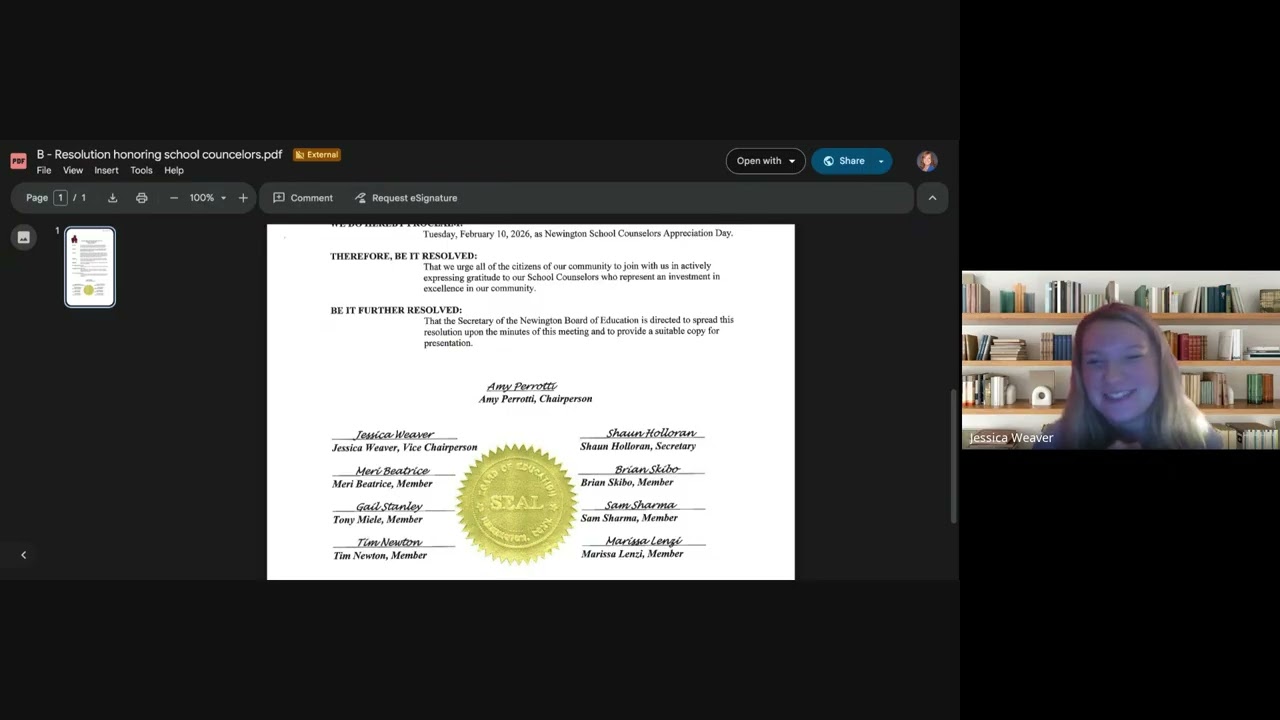Screen dimensions: 1280x720
Task: Open the Tools menu
Action: tap(141, 170)
